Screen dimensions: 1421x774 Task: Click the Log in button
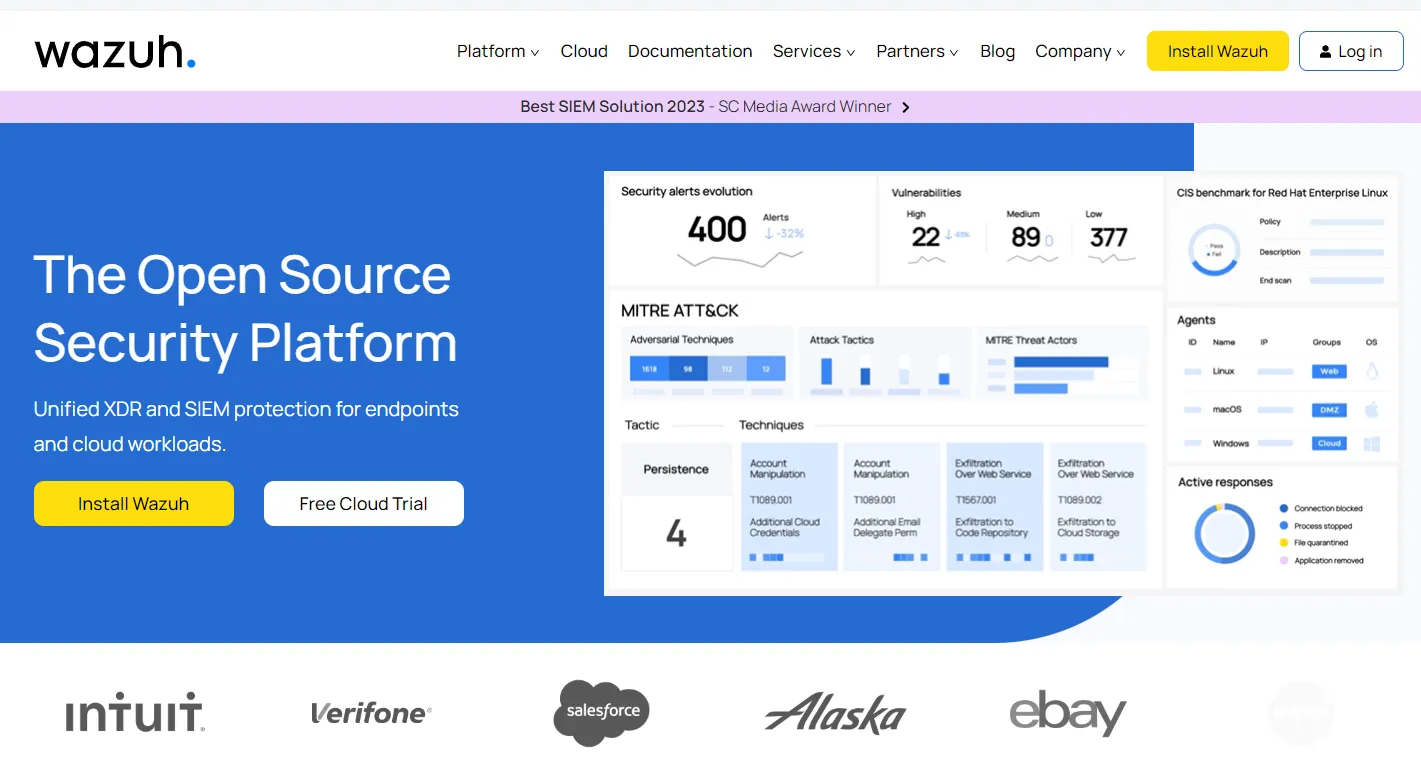(1351, 51)
